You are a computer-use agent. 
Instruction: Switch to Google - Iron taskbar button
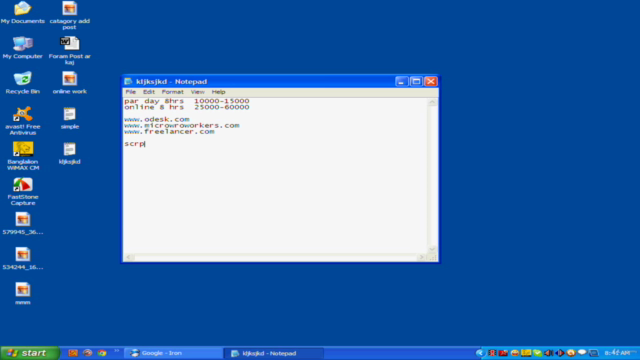(173, 353)
